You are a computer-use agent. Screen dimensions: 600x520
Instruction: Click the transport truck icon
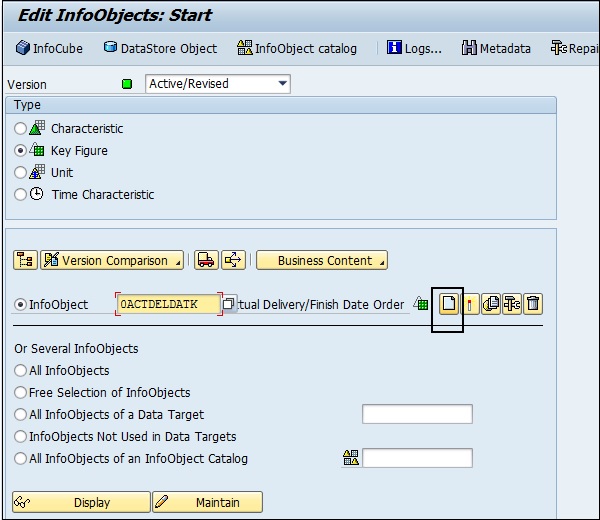pyautogui.click(x=206, y=260)
